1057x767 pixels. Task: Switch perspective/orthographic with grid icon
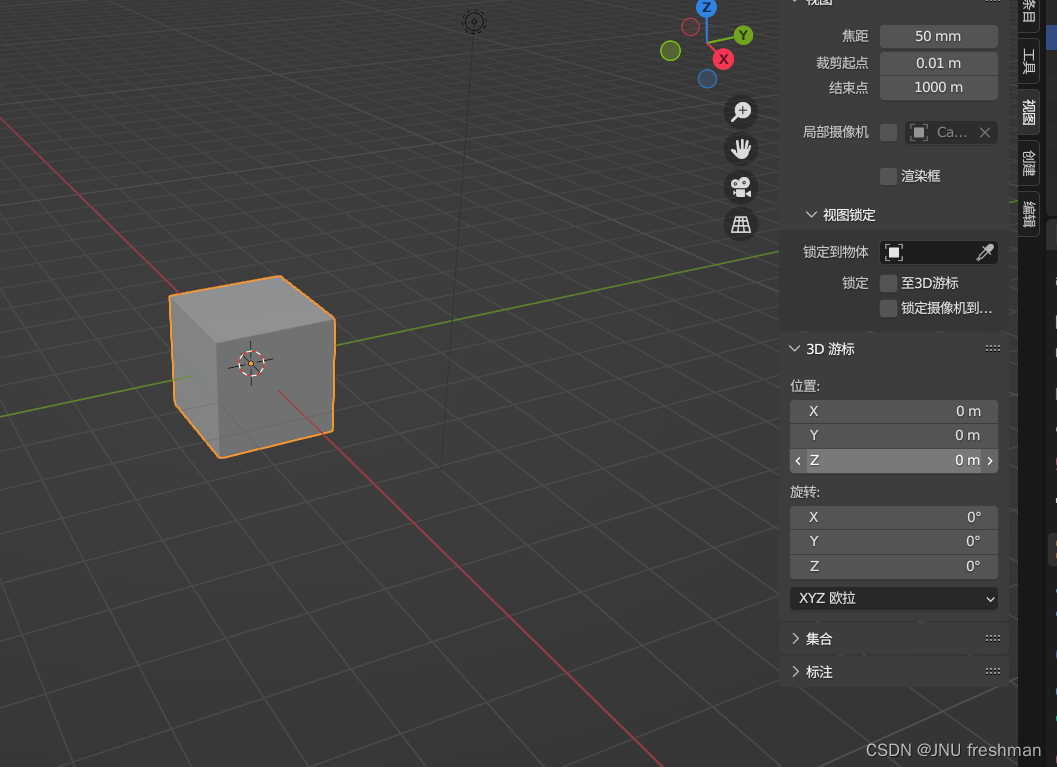point(741,224)
